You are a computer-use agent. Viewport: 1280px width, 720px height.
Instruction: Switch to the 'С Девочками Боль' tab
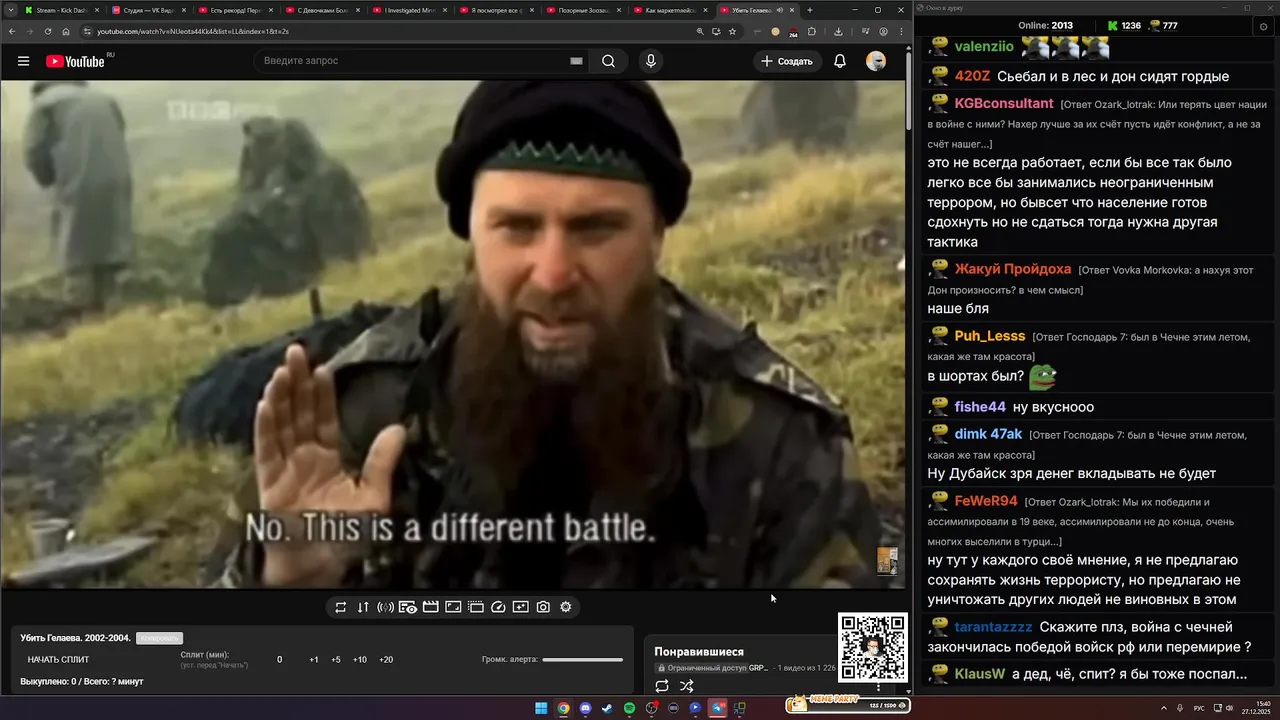[x=323, y=10]
